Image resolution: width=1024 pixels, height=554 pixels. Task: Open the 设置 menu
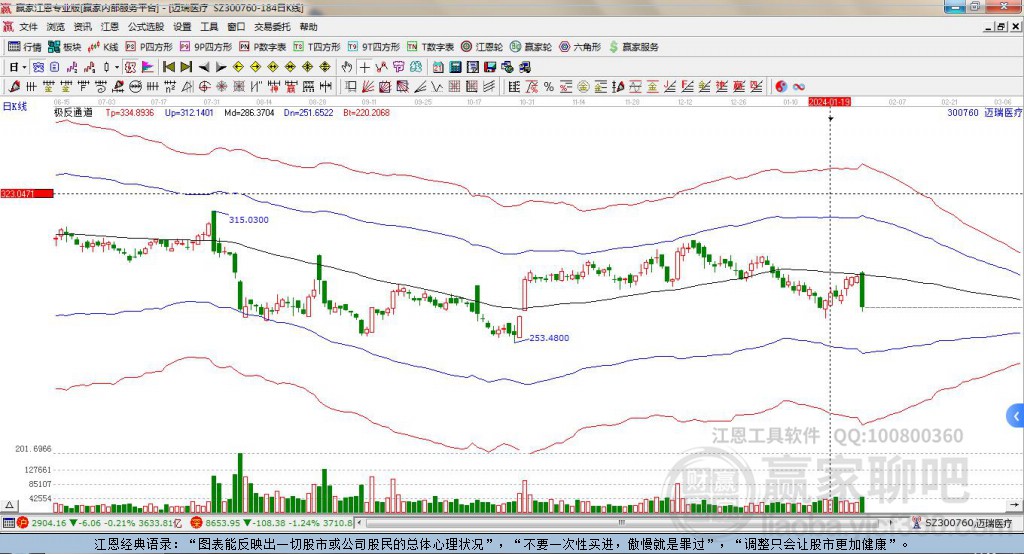click(182, 27)
